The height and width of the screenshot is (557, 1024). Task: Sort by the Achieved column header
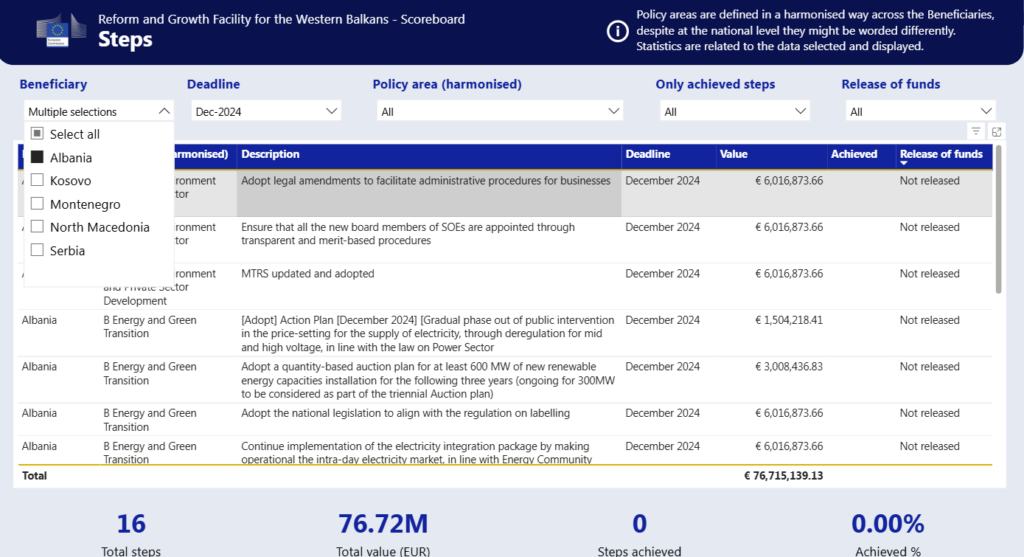(854, 154)
